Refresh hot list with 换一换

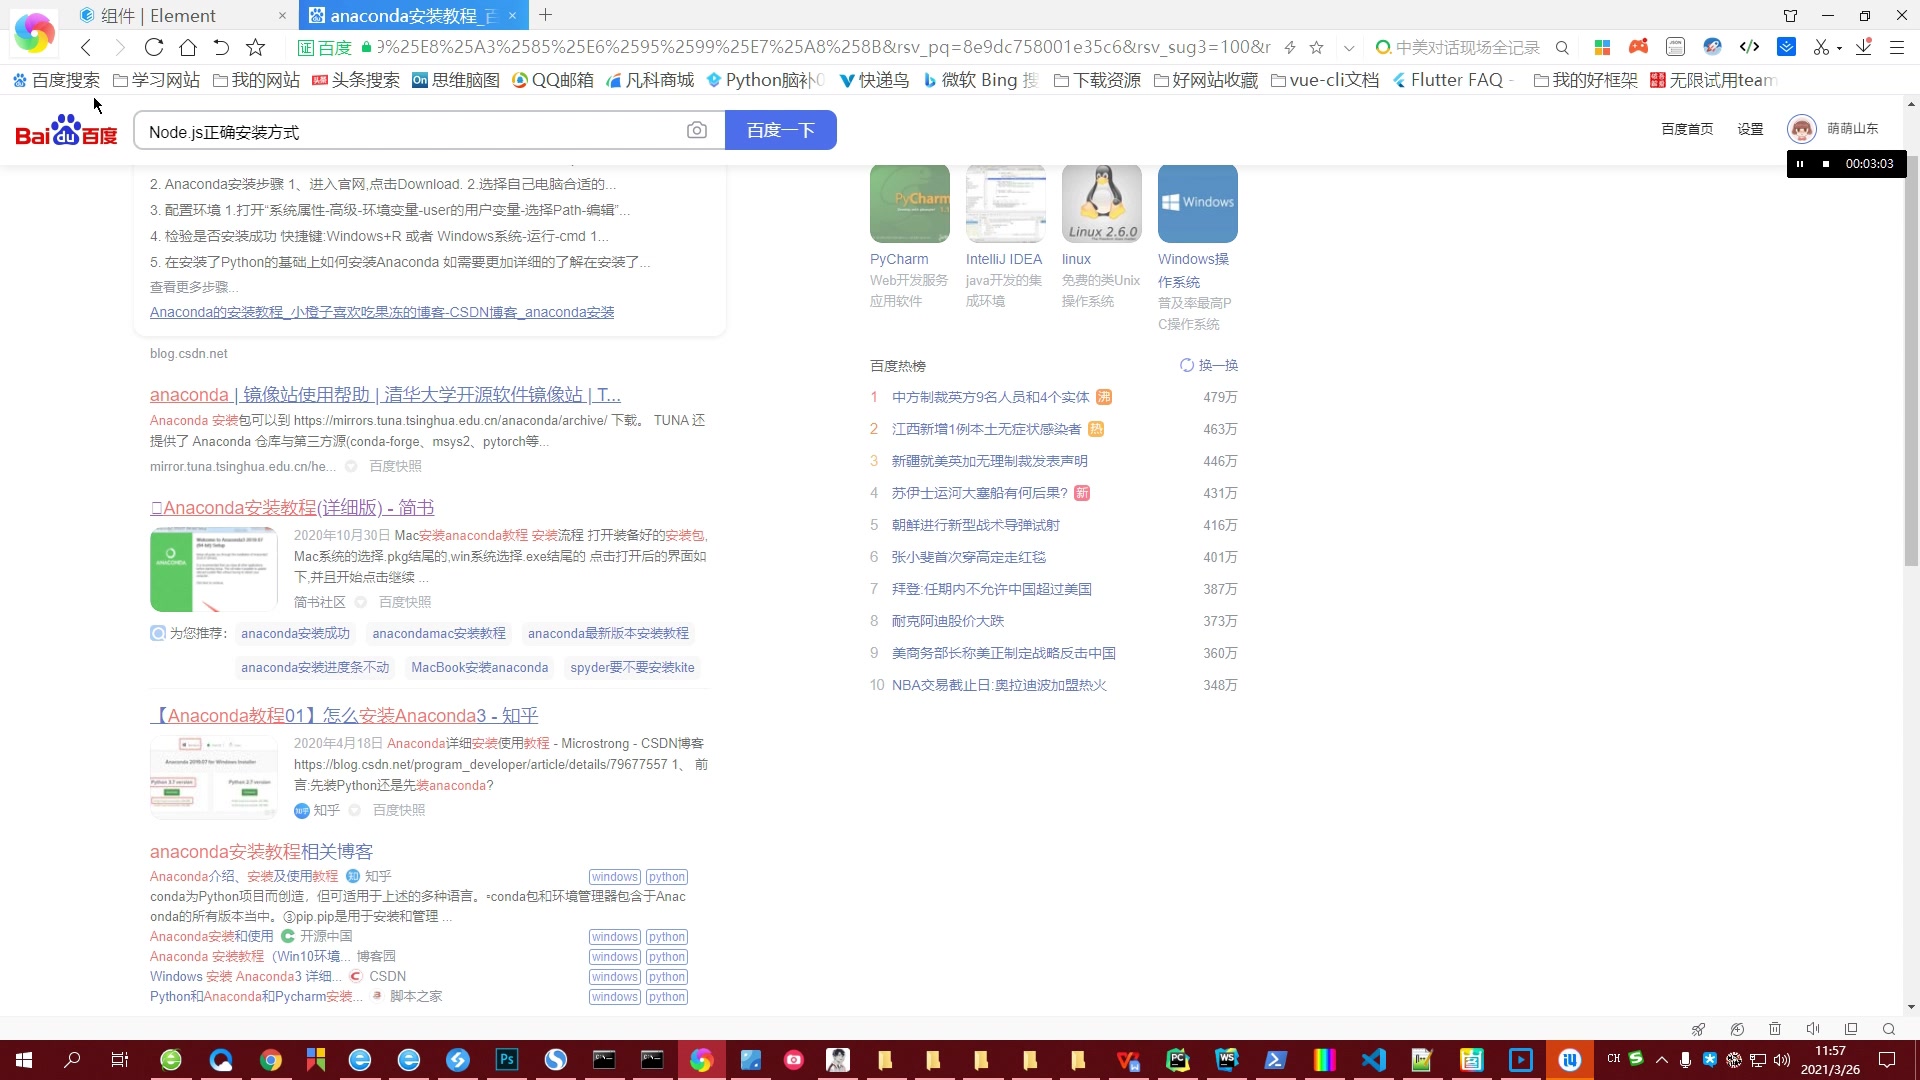(1209, 365)
